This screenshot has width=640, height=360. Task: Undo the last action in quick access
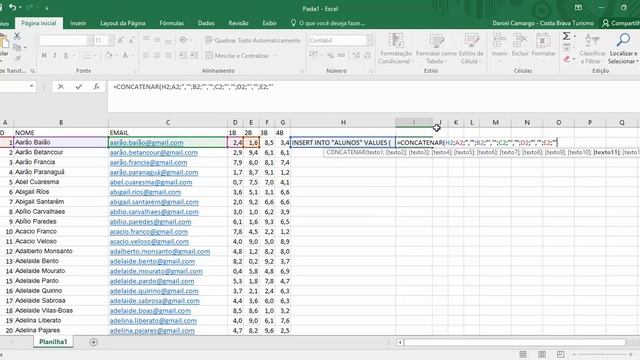click(x=13, y=7)
